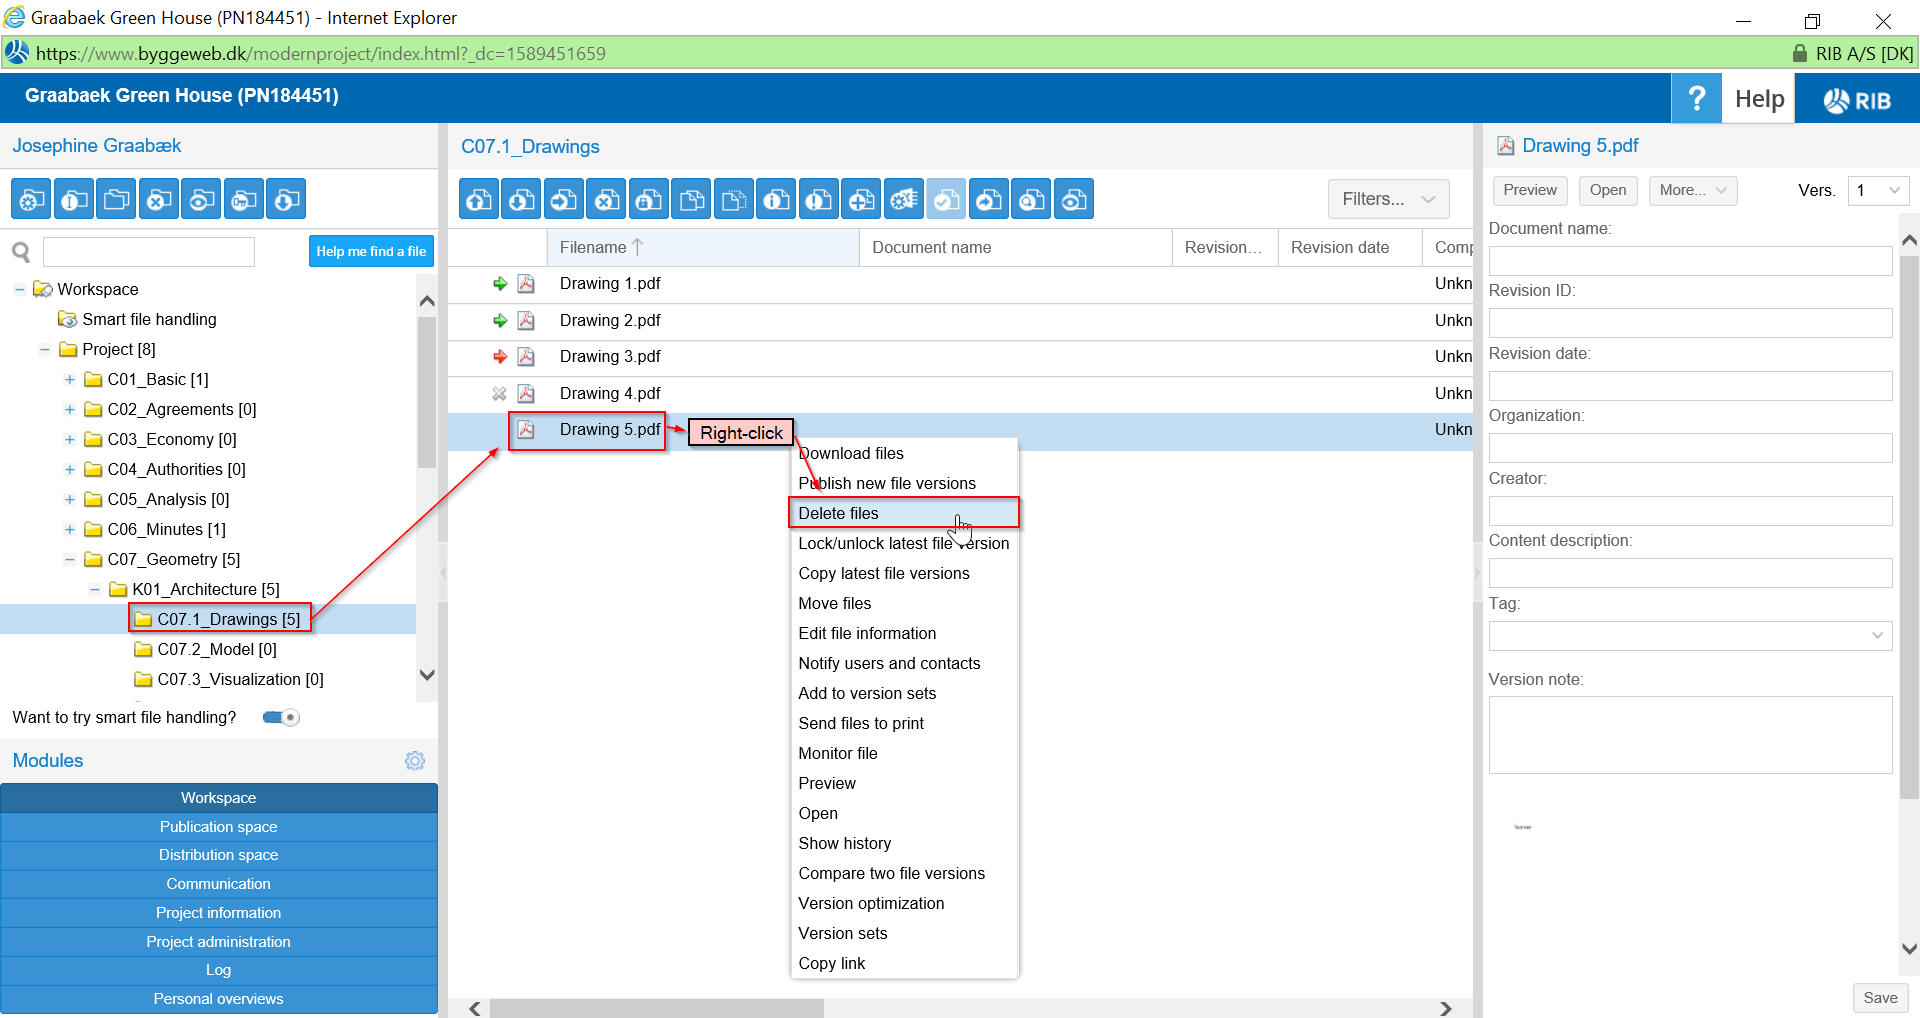Image resolution: width=1920 pixels, height=1018 pixels.
Task: Delete the selected file using toolbar icon
Action: coord(606,199)
